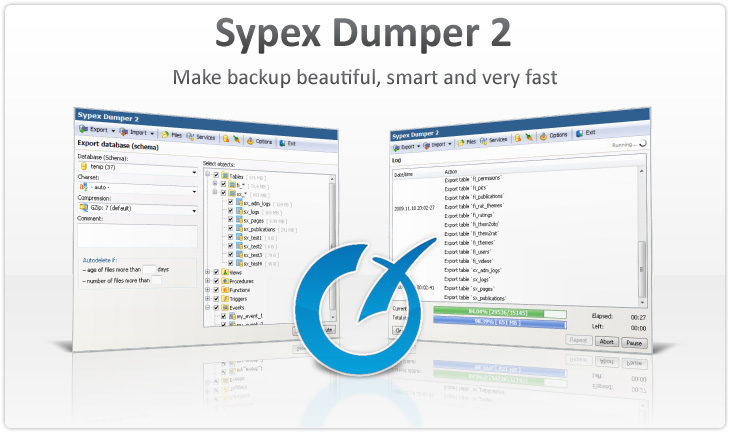Uncheck the sx_pages table checkbox
730x432 pixels.
[230, 220]
